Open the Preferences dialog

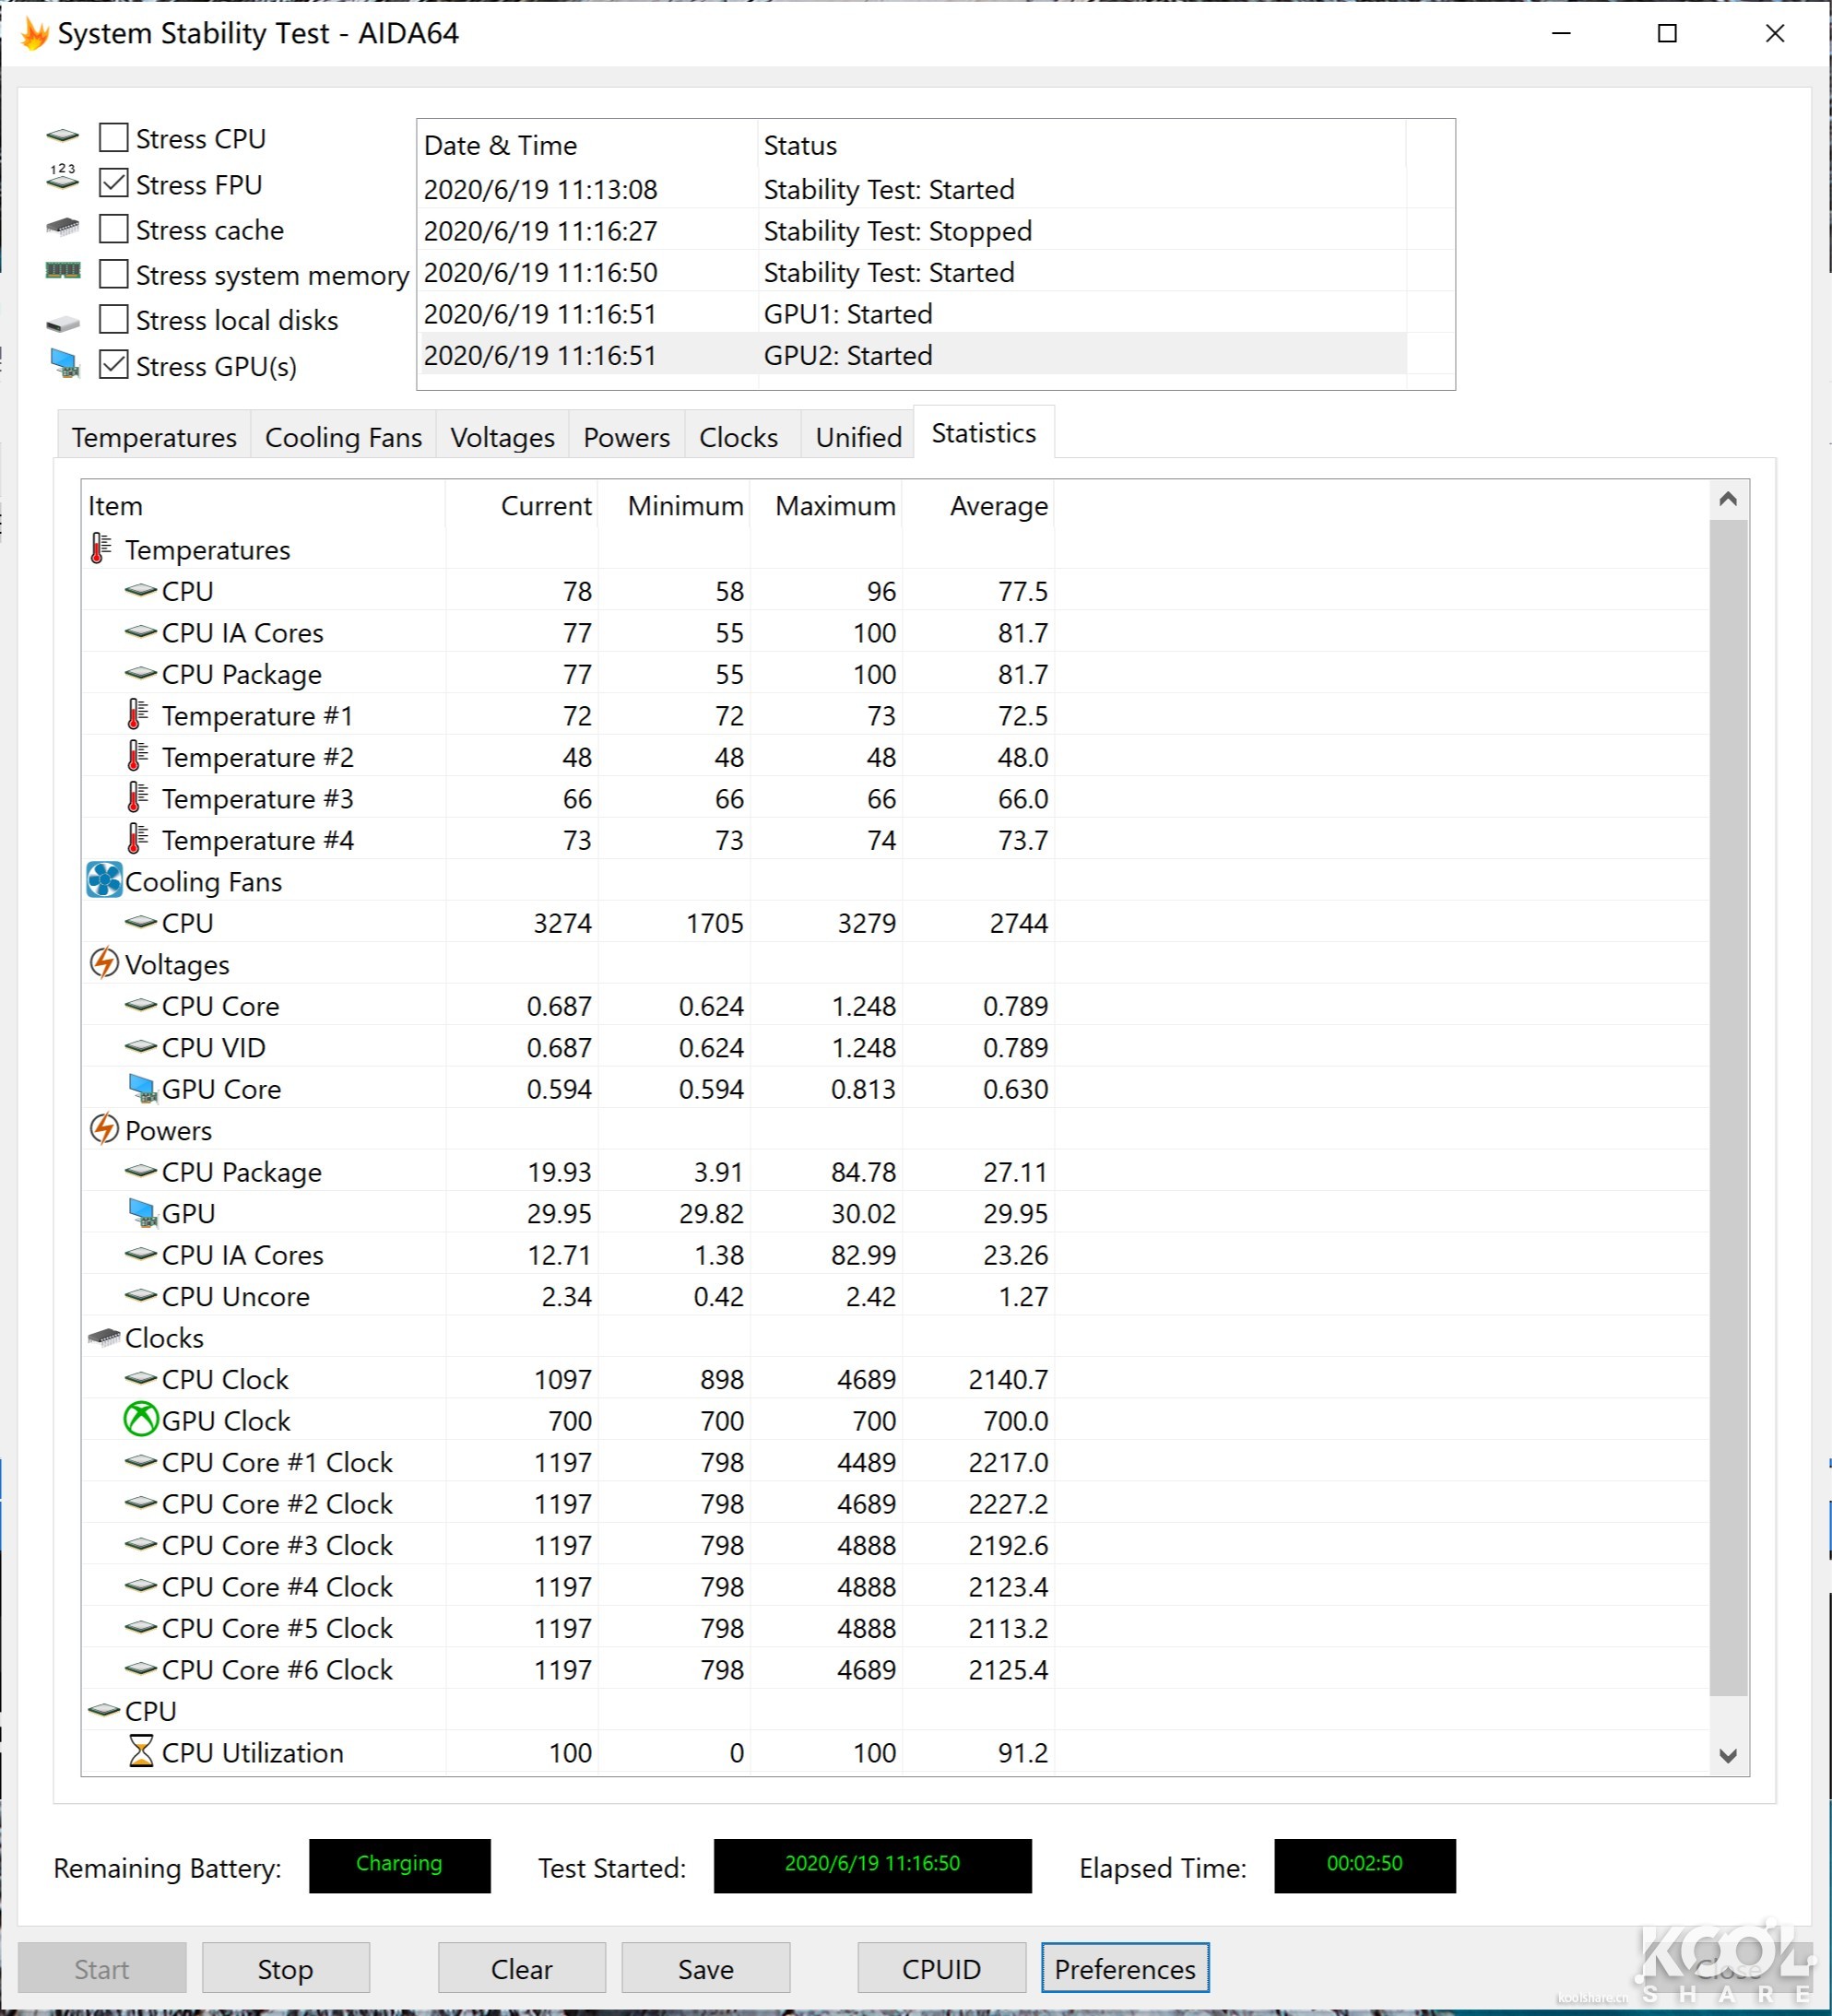click(1124, 1968)
